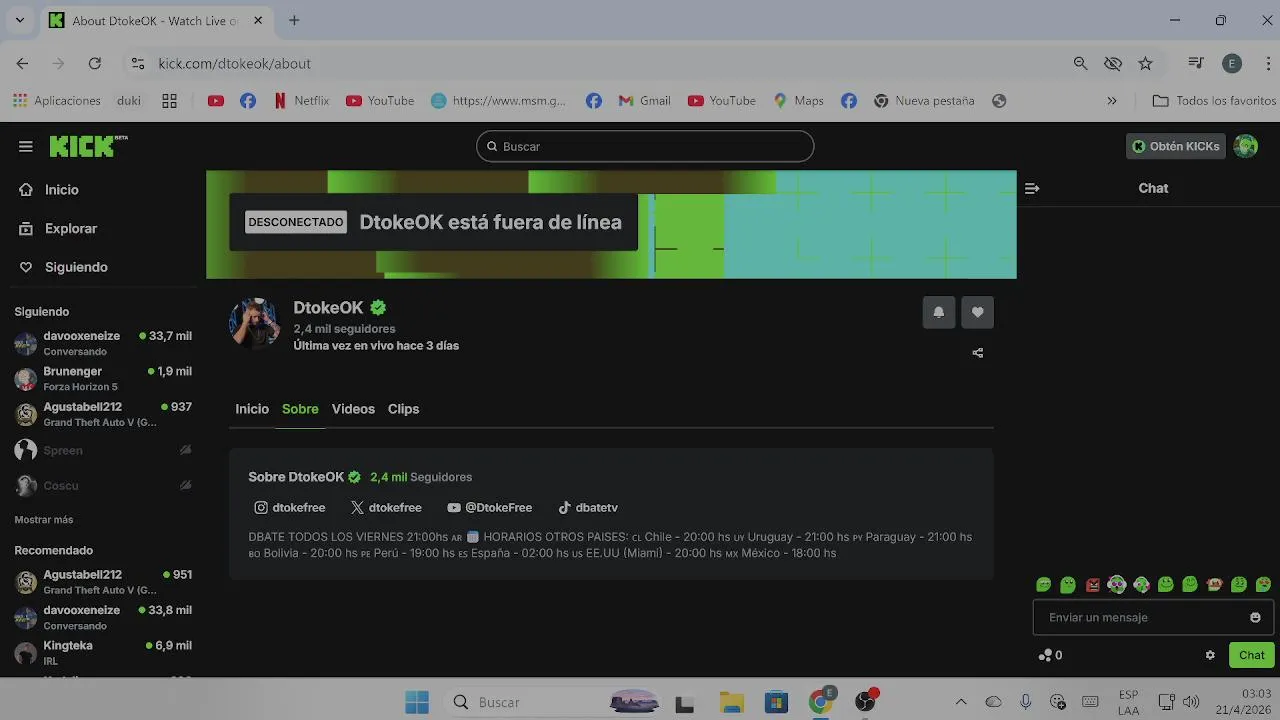Open the Maps bookmark
Image resolution: width=1280 pixels, height=720 pixels.
pos(798,101)
